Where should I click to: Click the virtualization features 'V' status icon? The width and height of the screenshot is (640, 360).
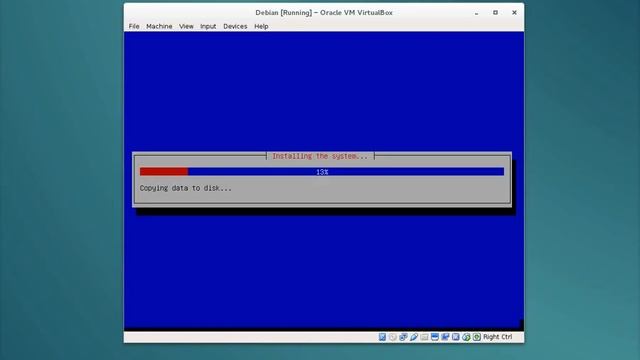pyautogui.click(x=456, y=337)
